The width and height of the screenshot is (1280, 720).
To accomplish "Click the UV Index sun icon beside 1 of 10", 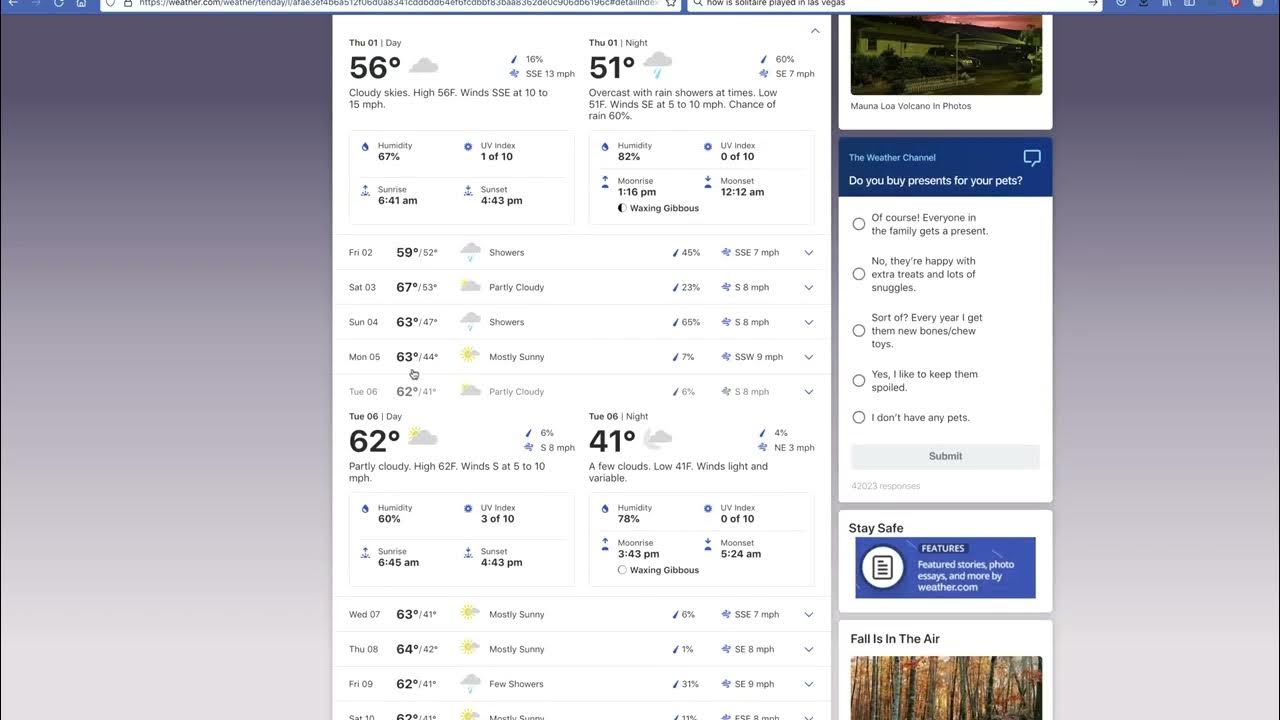I will coord(468,147).
